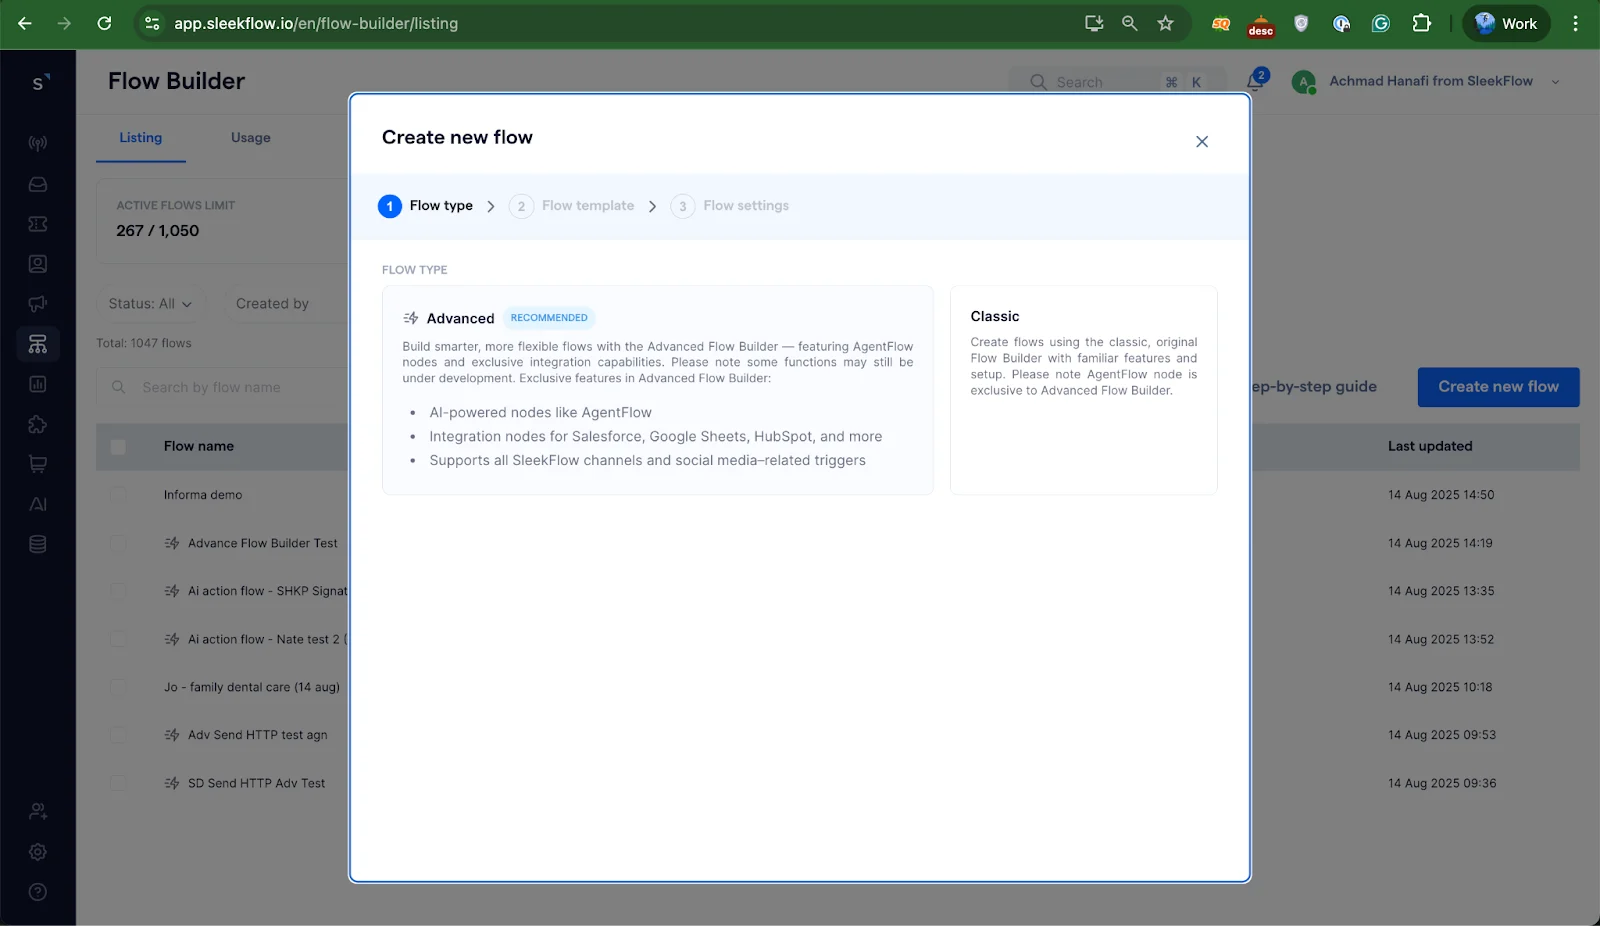
Task: Select the Advanced flow type card
Action: (x=658, y=390)
